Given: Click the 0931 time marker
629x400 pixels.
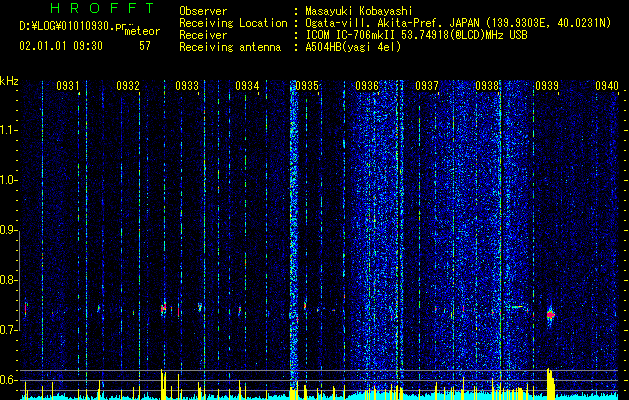Looking at the screenshot, I should 67,86.
